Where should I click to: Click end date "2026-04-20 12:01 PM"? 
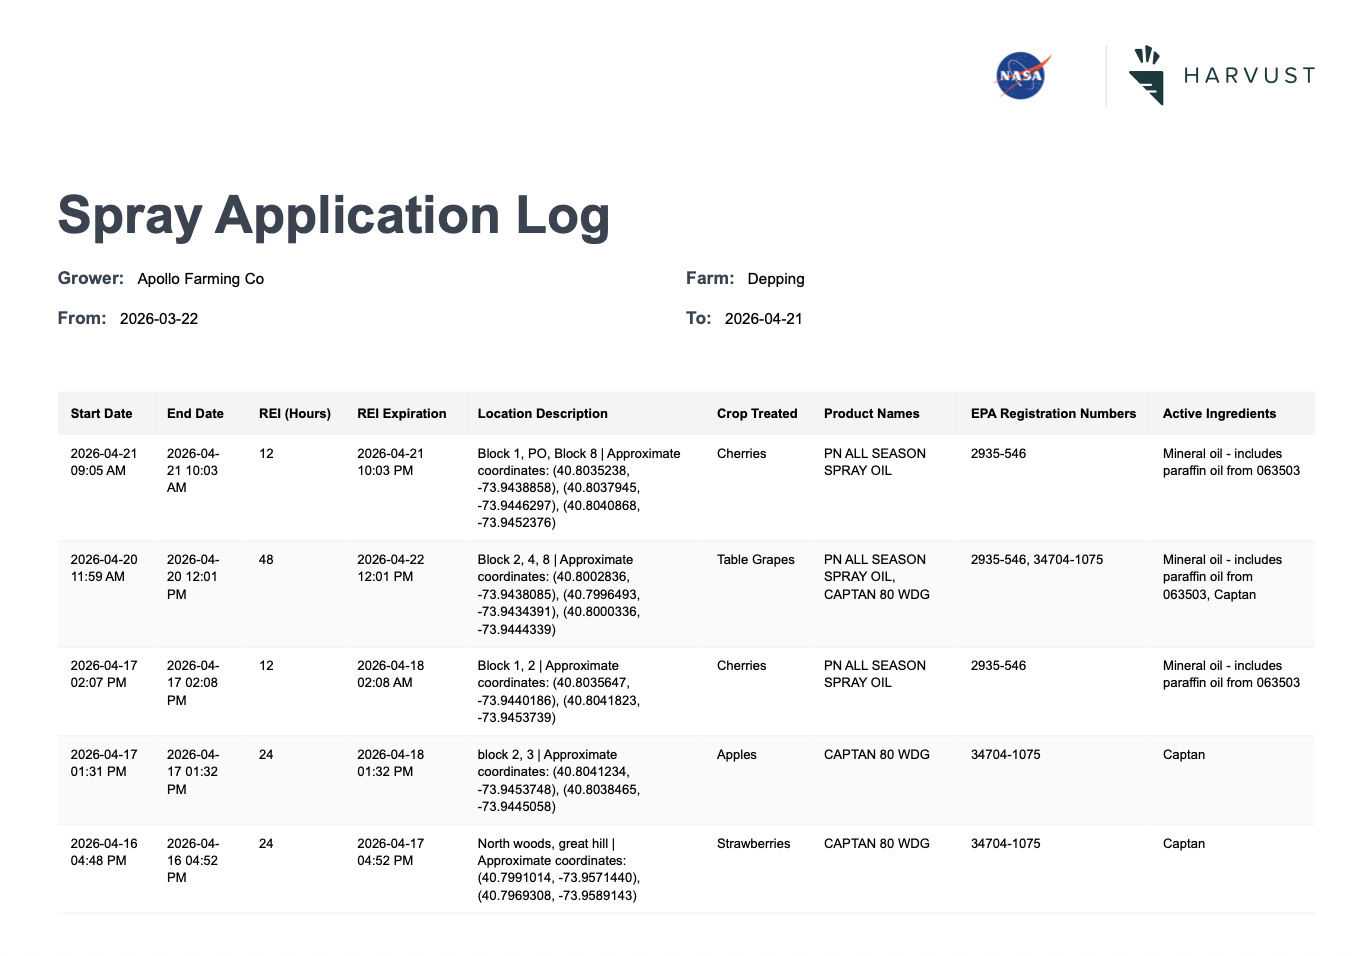click(x=193, y=577)
